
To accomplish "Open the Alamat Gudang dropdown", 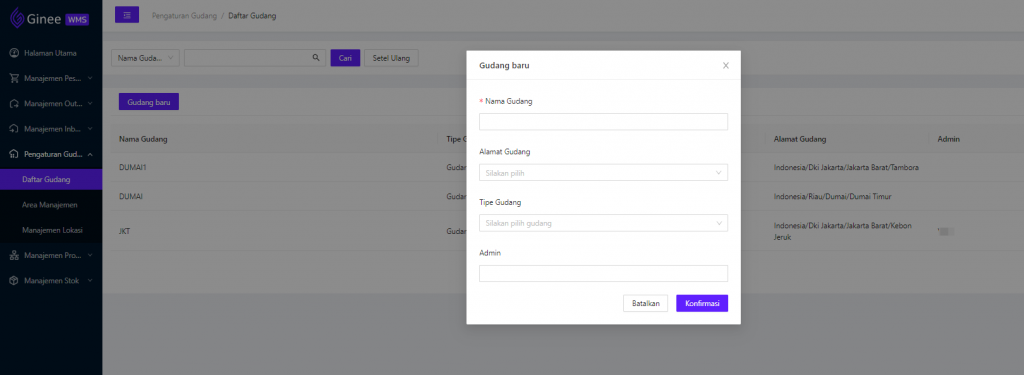I will click(603, 172).
